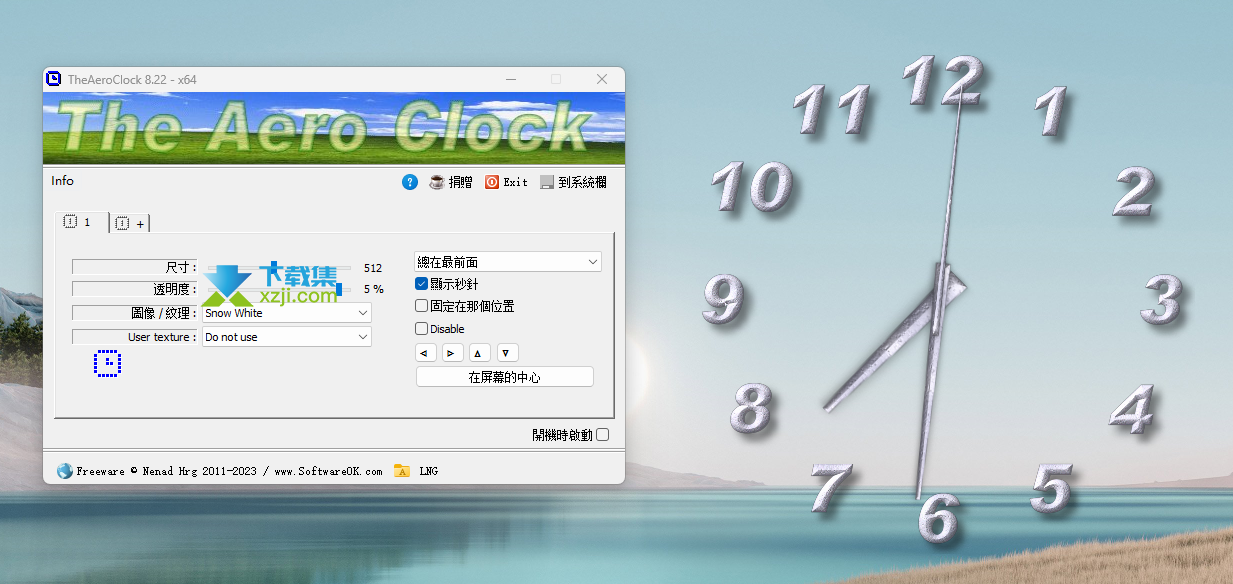Viewport: 1233px width, 584px height.
Task: Click the 捐贈 donate coffee button
Action: click(451, 182)
